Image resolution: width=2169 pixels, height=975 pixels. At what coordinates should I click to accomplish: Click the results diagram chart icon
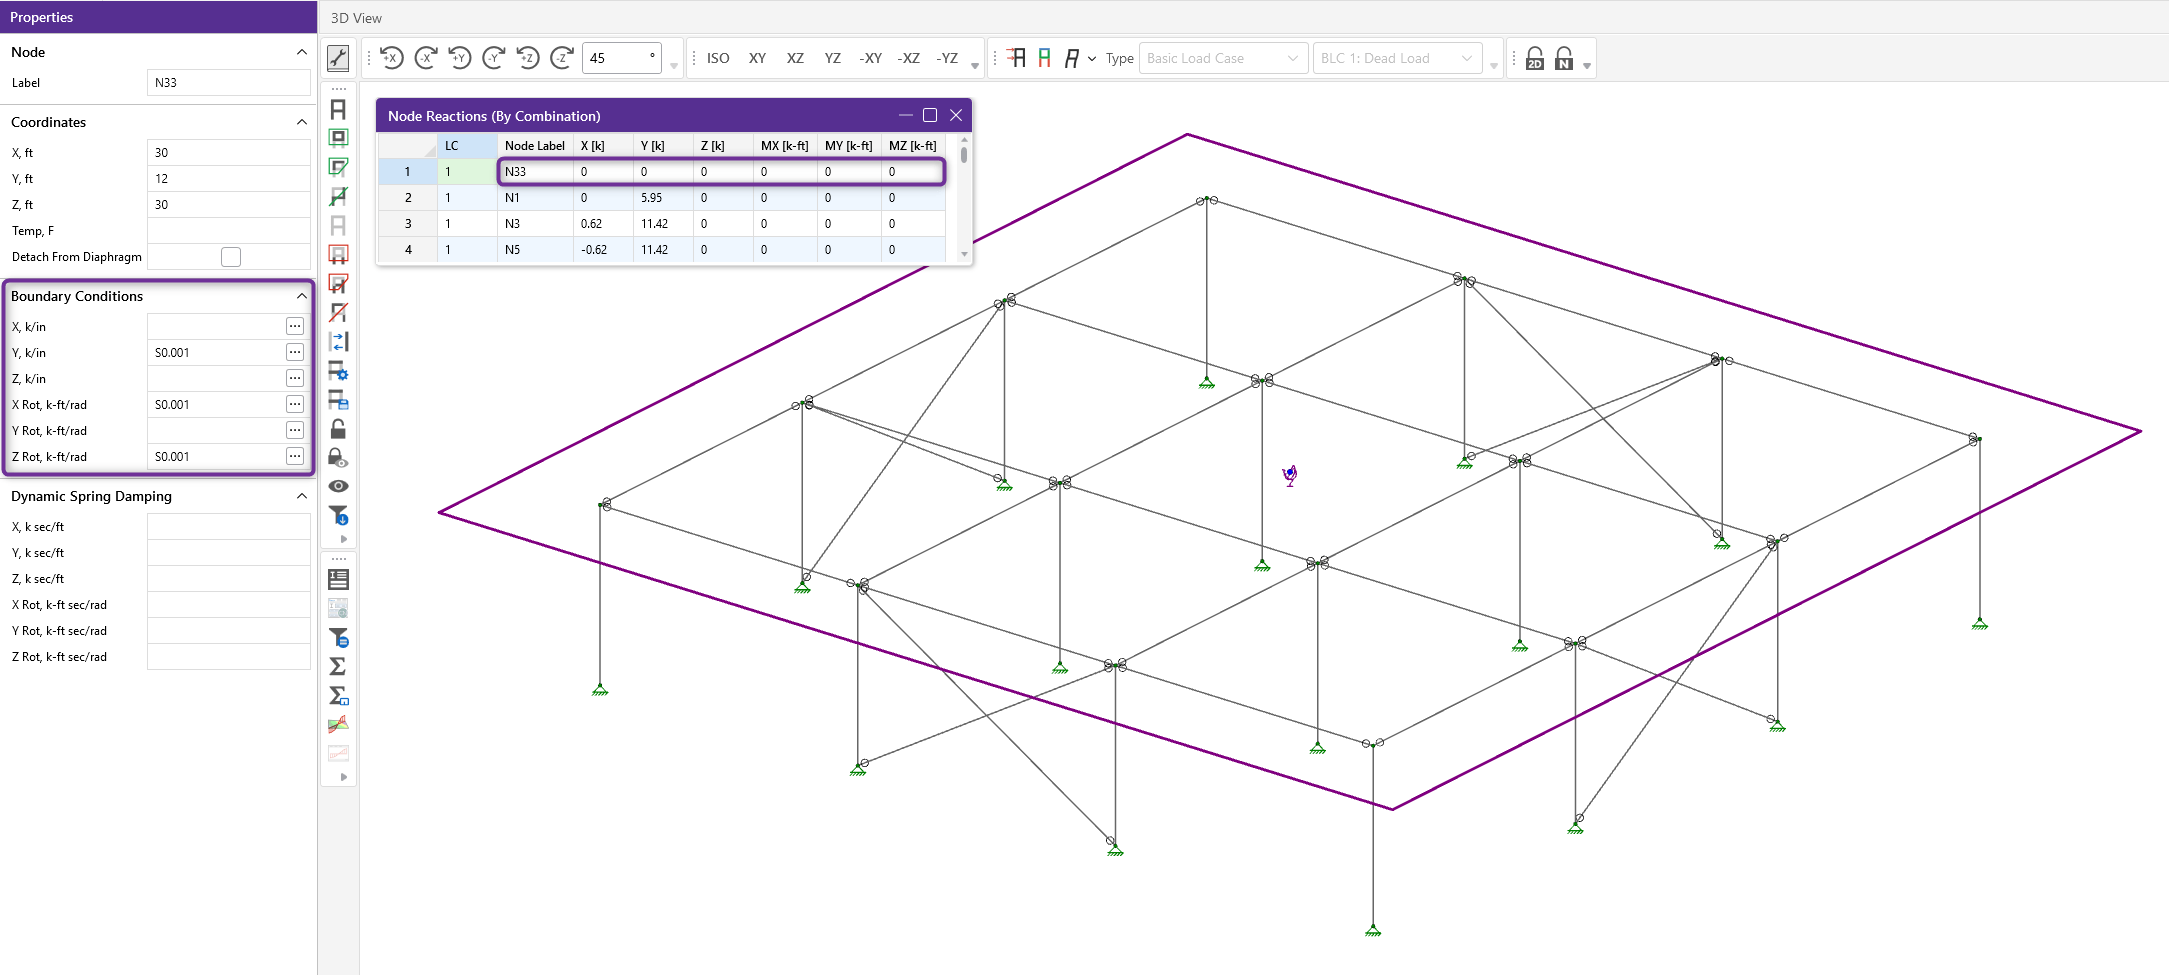338,724
